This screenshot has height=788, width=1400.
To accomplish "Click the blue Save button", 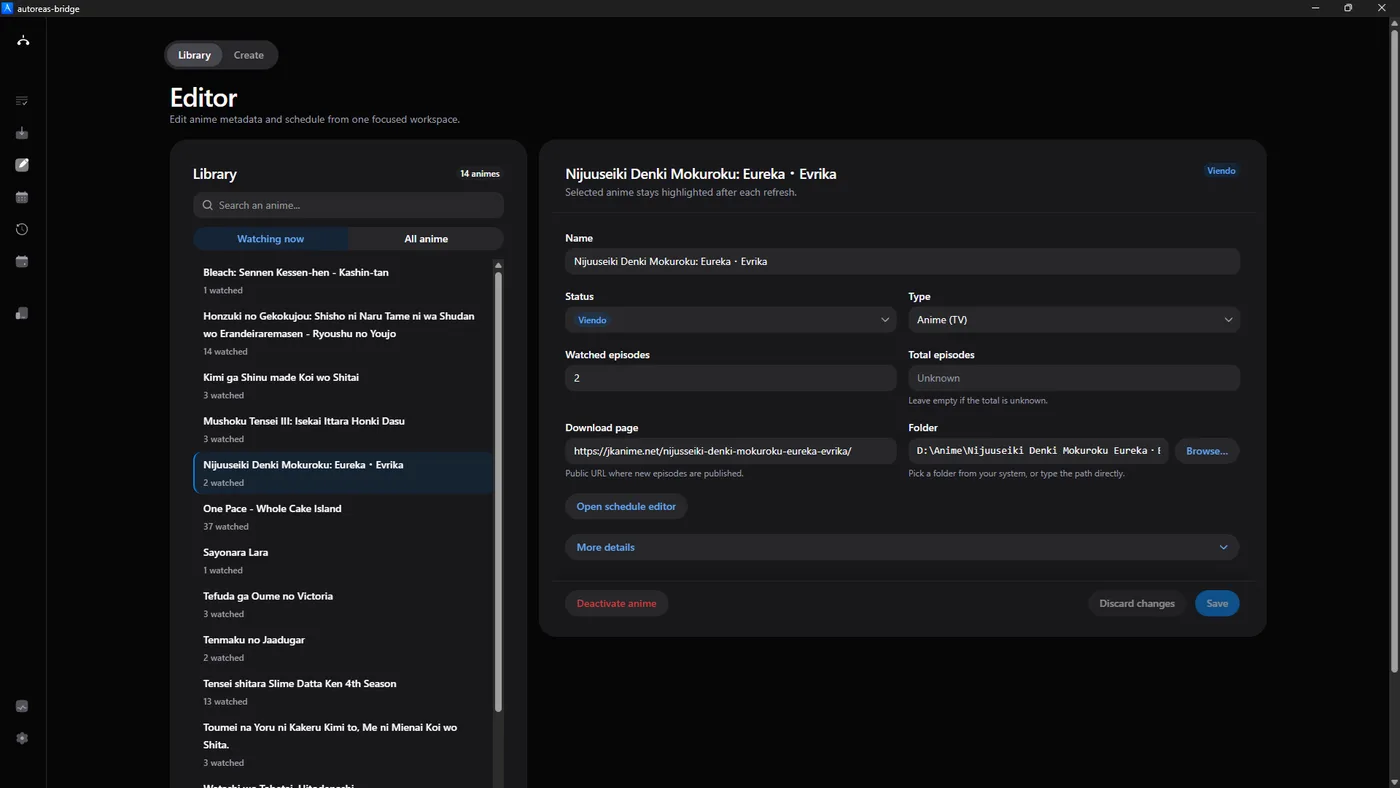I will point(1217,603).
